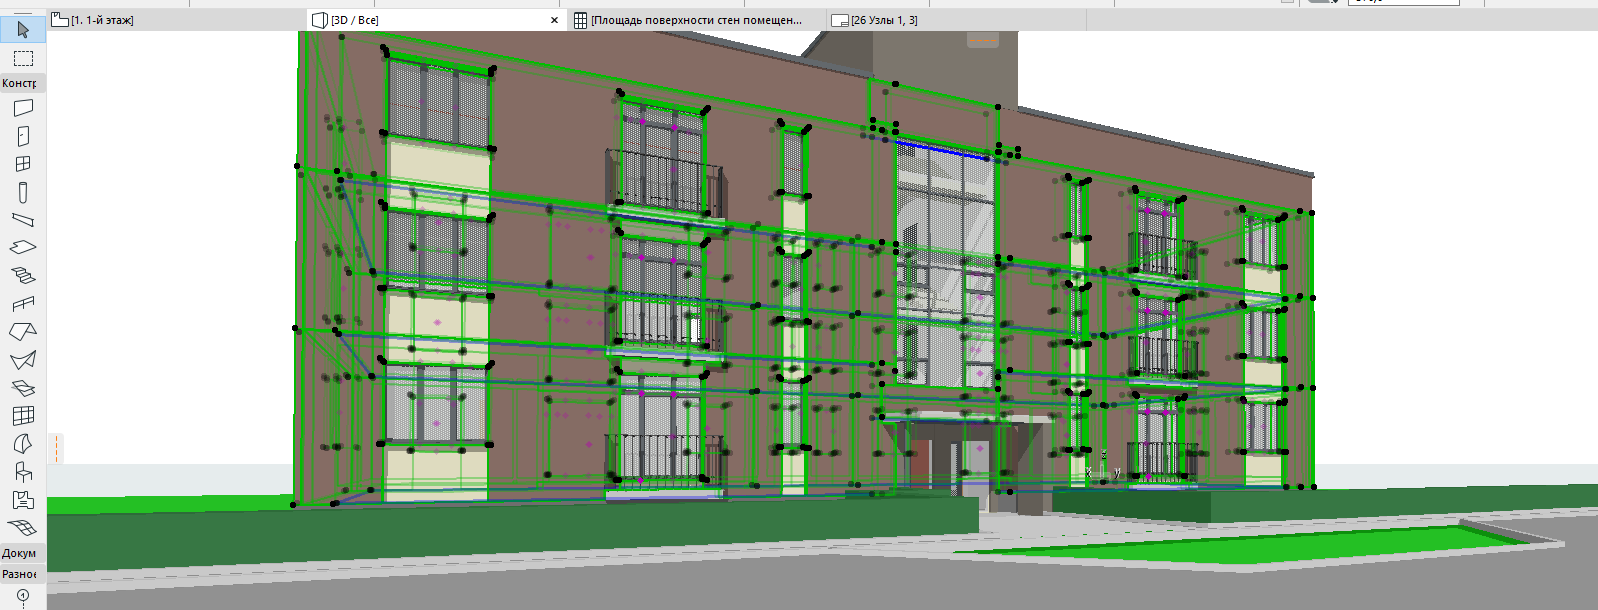The width and height of the screenshot is (1598, 610).
Task: Select the Morph tool
Action: [23, 443]
